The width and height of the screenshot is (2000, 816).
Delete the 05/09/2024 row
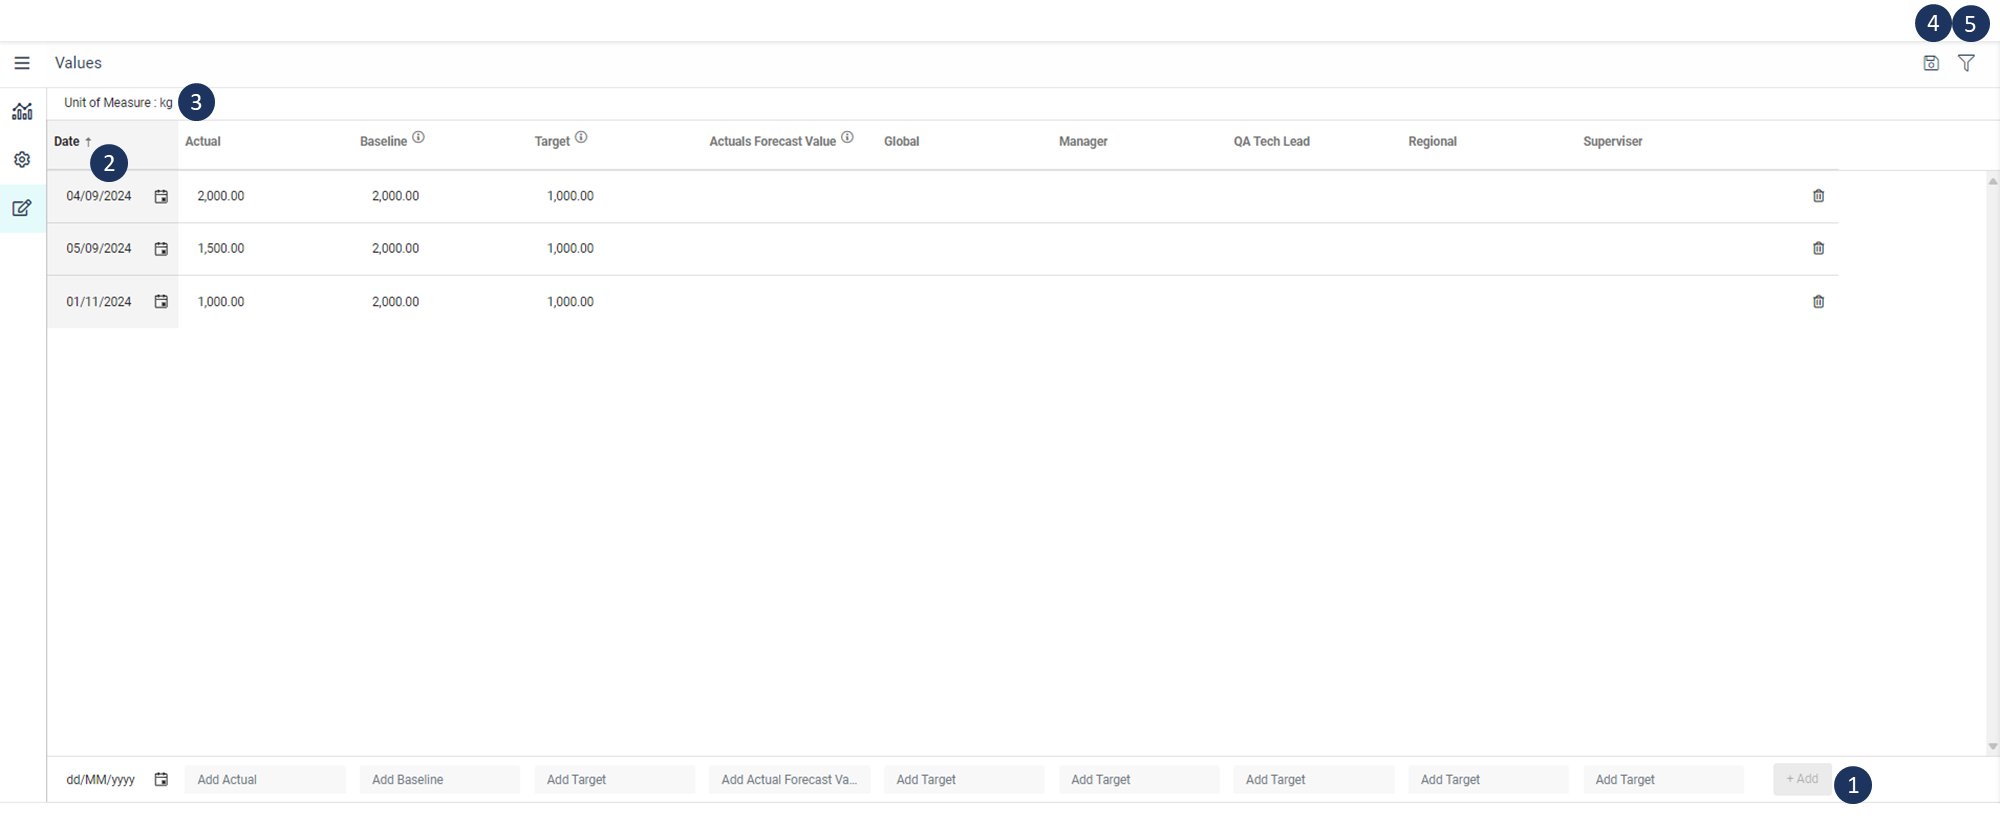point(1818,248)
